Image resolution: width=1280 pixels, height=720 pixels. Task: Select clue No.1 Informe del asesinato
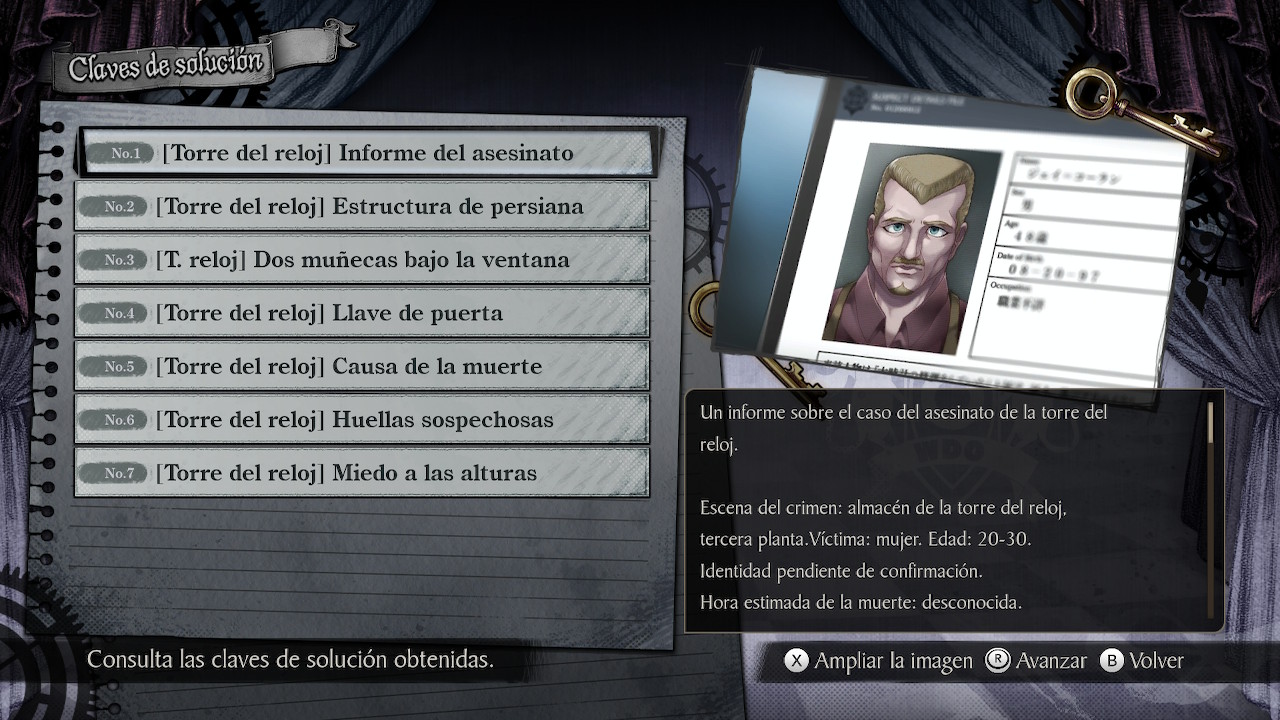coord(367,153)
